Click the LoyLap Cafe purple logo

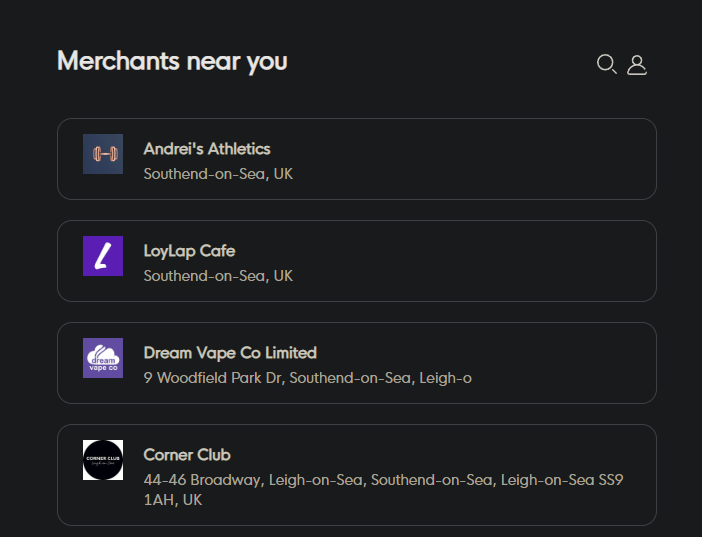coord(103,256)
